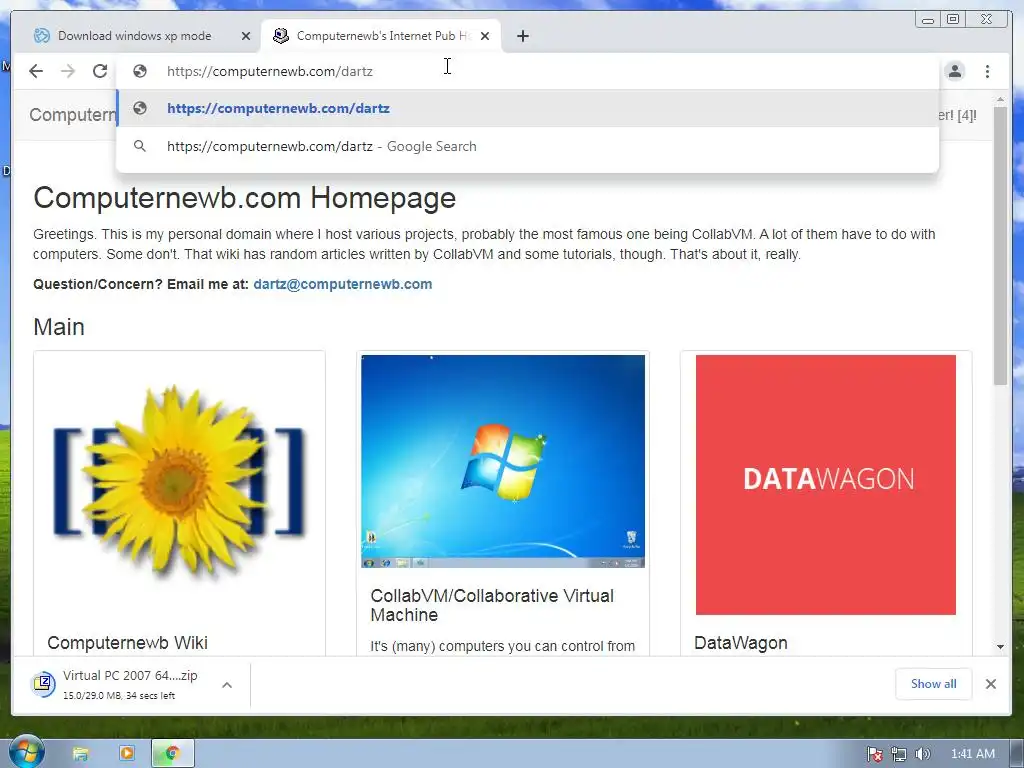Reload the current page
The image size is (1024, 768).
[x=99, y=71]
